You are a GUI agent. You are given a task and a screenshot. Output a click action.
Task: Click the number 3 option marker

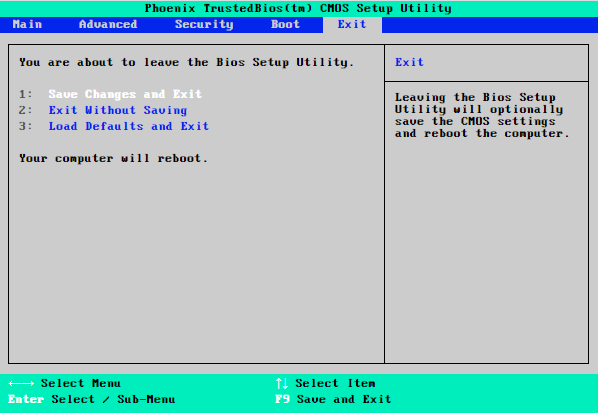tap(26, 126)
